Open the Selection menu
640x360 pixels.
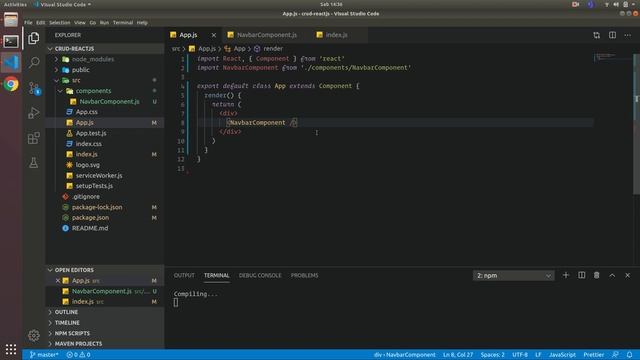click(x=60, y=23)
